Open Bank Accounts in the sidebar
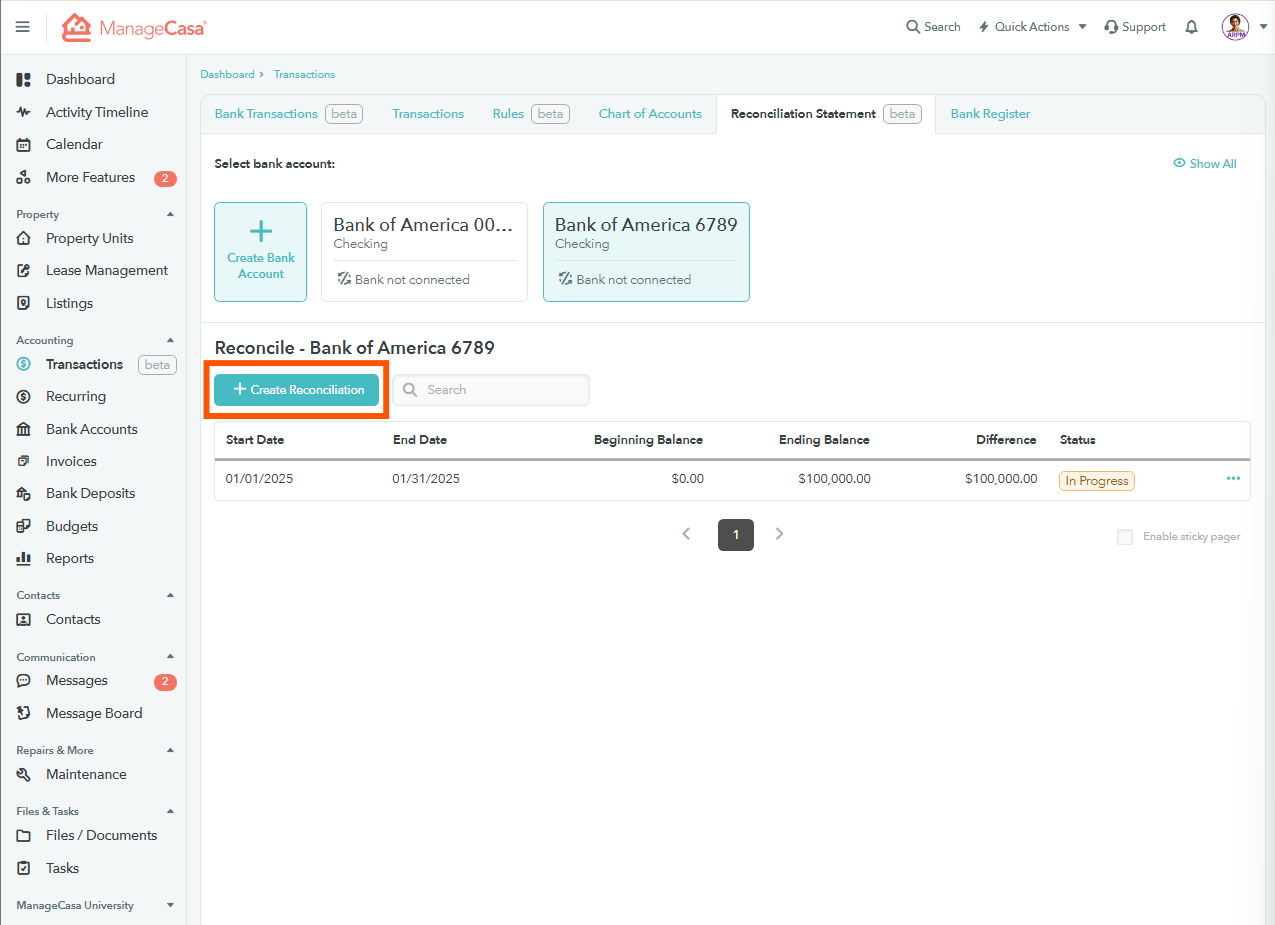The width and height of the screenshot is (1275, 925). point(92,429)
